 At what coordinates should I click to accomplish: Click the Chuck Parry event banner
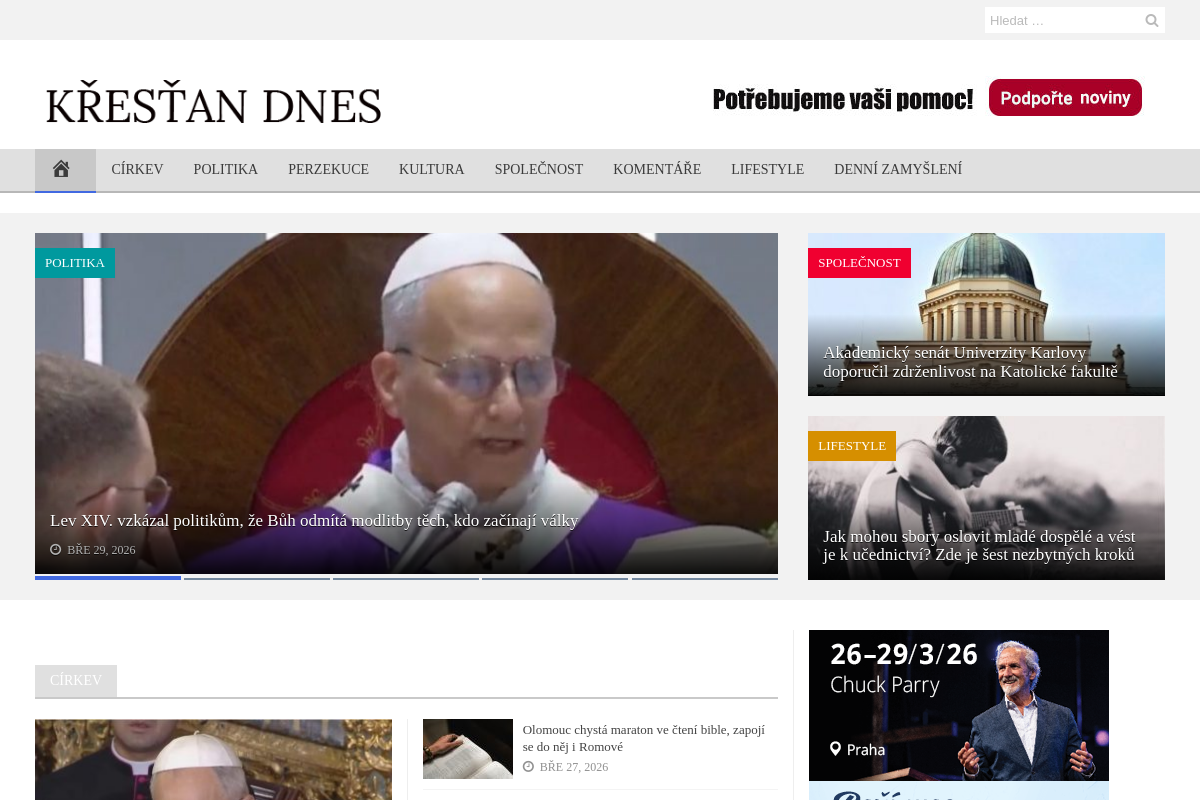pyautogui.click(x=958, y=705)
